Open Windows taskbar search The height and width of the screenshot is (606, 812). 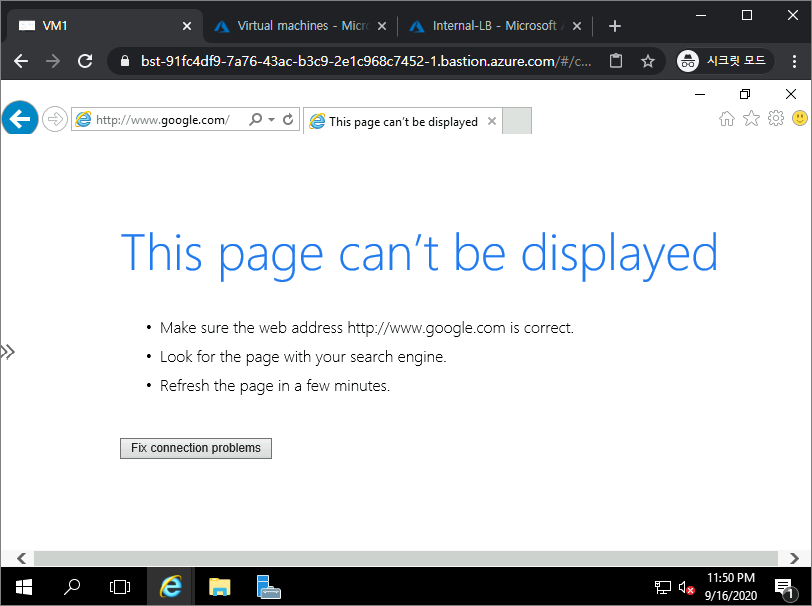click(72, 587)
